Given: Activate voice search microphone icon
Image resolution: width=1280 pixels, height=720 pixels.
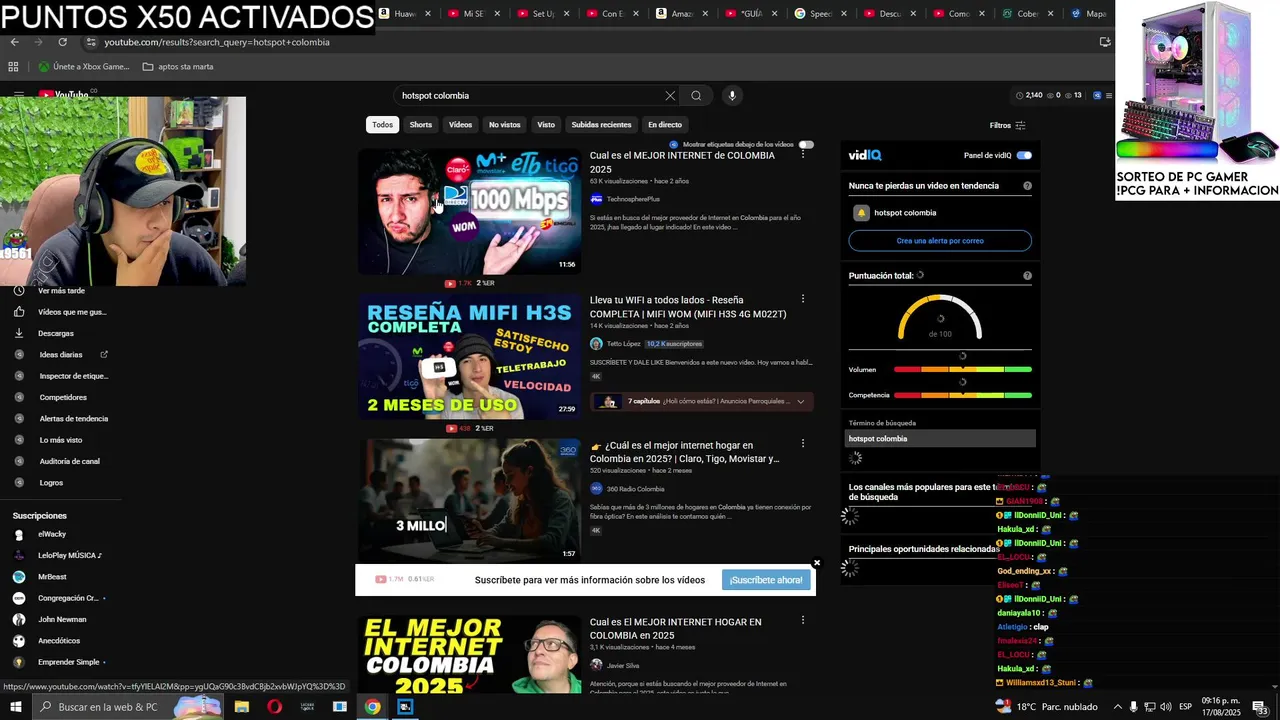Looking at the screenshot, I should coord(732,96).
